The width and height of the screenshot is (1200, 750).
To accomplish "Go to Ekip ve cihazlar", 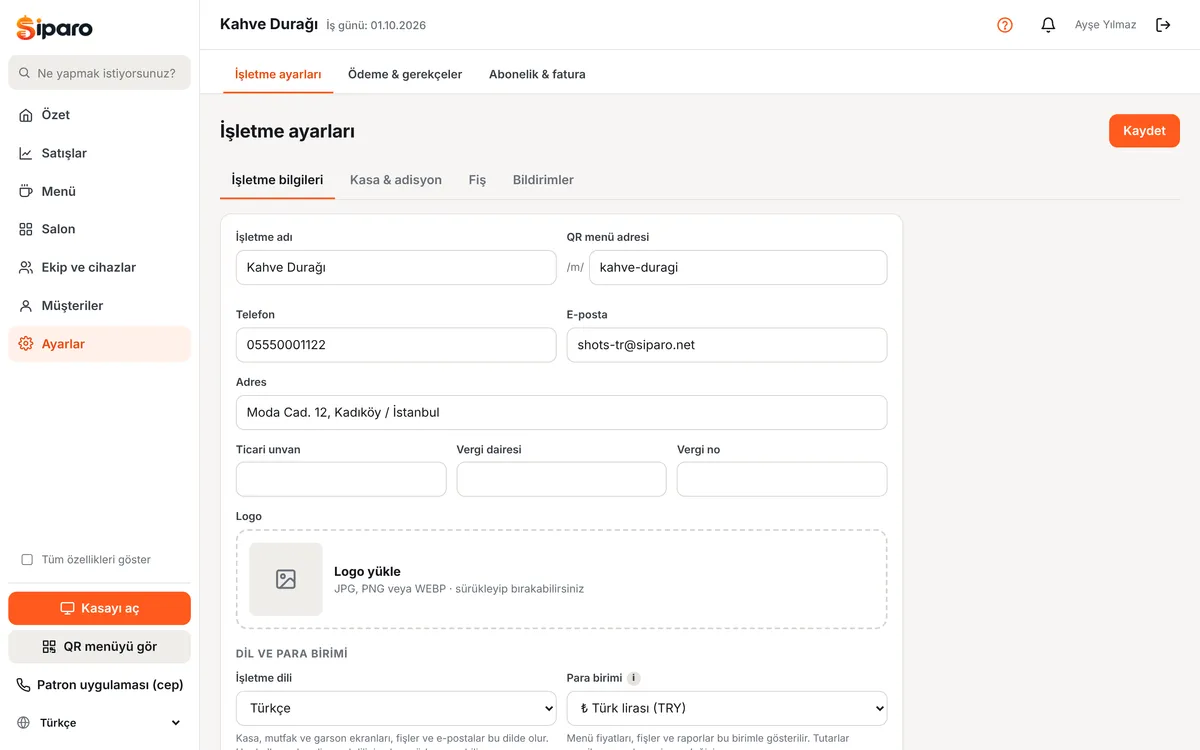I will click(99, 267).
